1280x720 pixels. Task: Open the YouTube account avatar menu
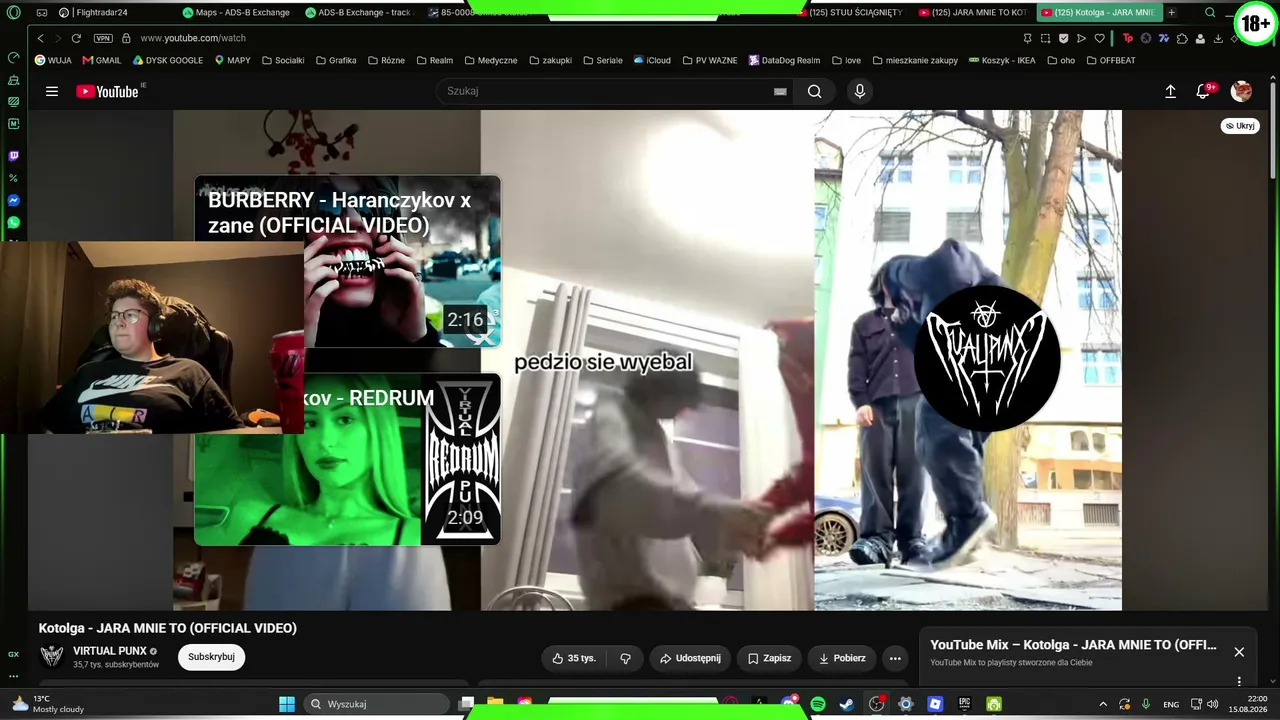coord(1241,91)
